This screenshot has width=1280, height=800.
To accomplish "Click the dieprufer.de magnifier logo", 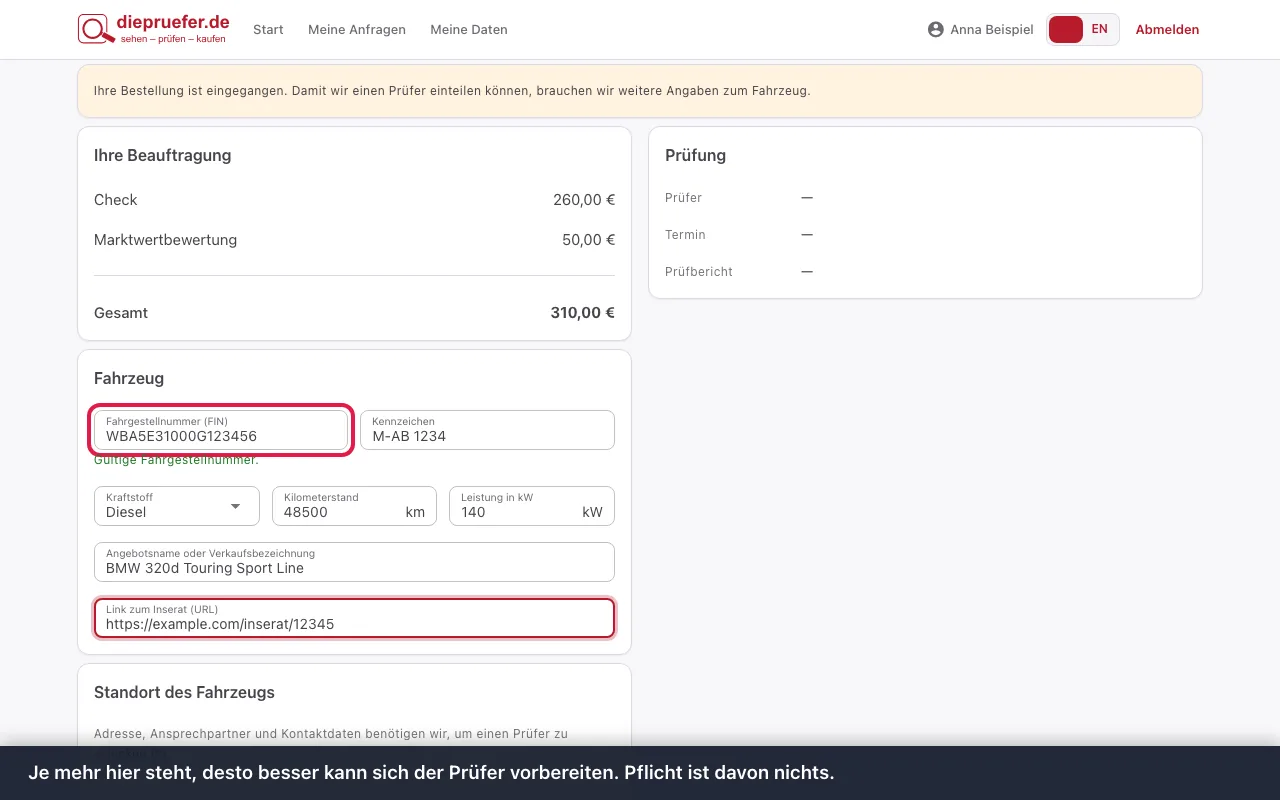I will click(x=96, y=29).
